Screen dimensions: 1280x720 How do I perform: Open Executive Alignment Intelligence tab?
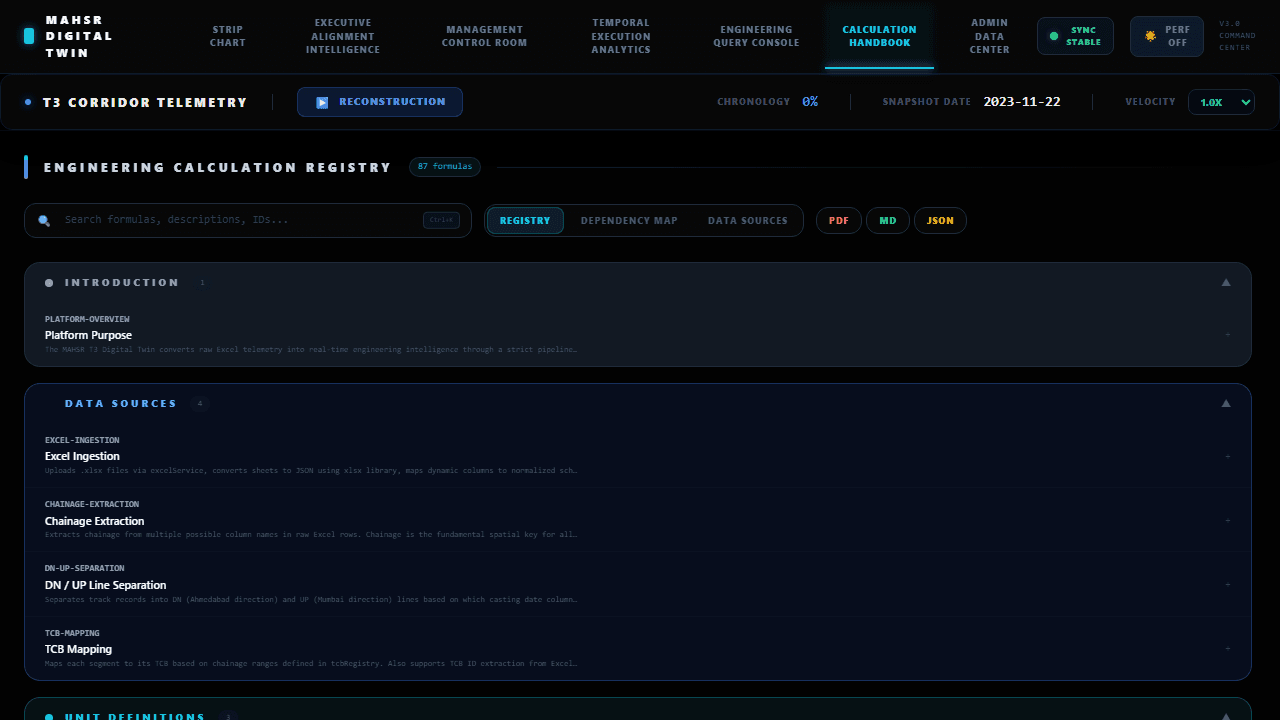tap(343, 36)
